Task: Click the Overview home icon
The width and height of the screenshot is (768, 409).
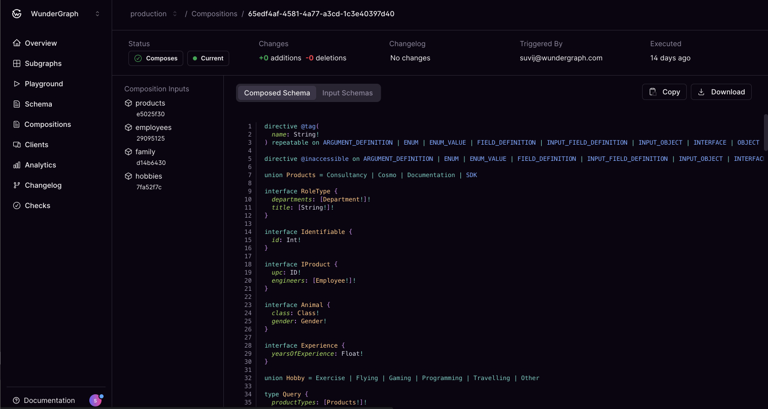Action: point(17,43)
